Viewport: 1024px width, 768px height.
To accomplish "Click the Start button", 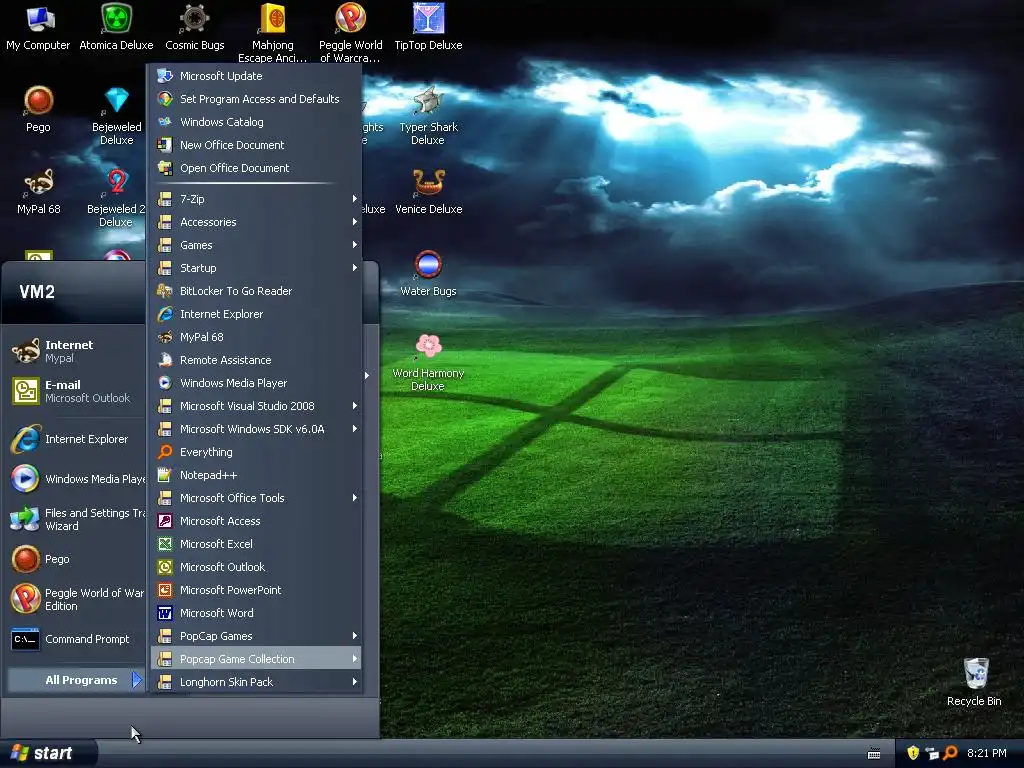I will pyautogui.click(x=48, y=753).
